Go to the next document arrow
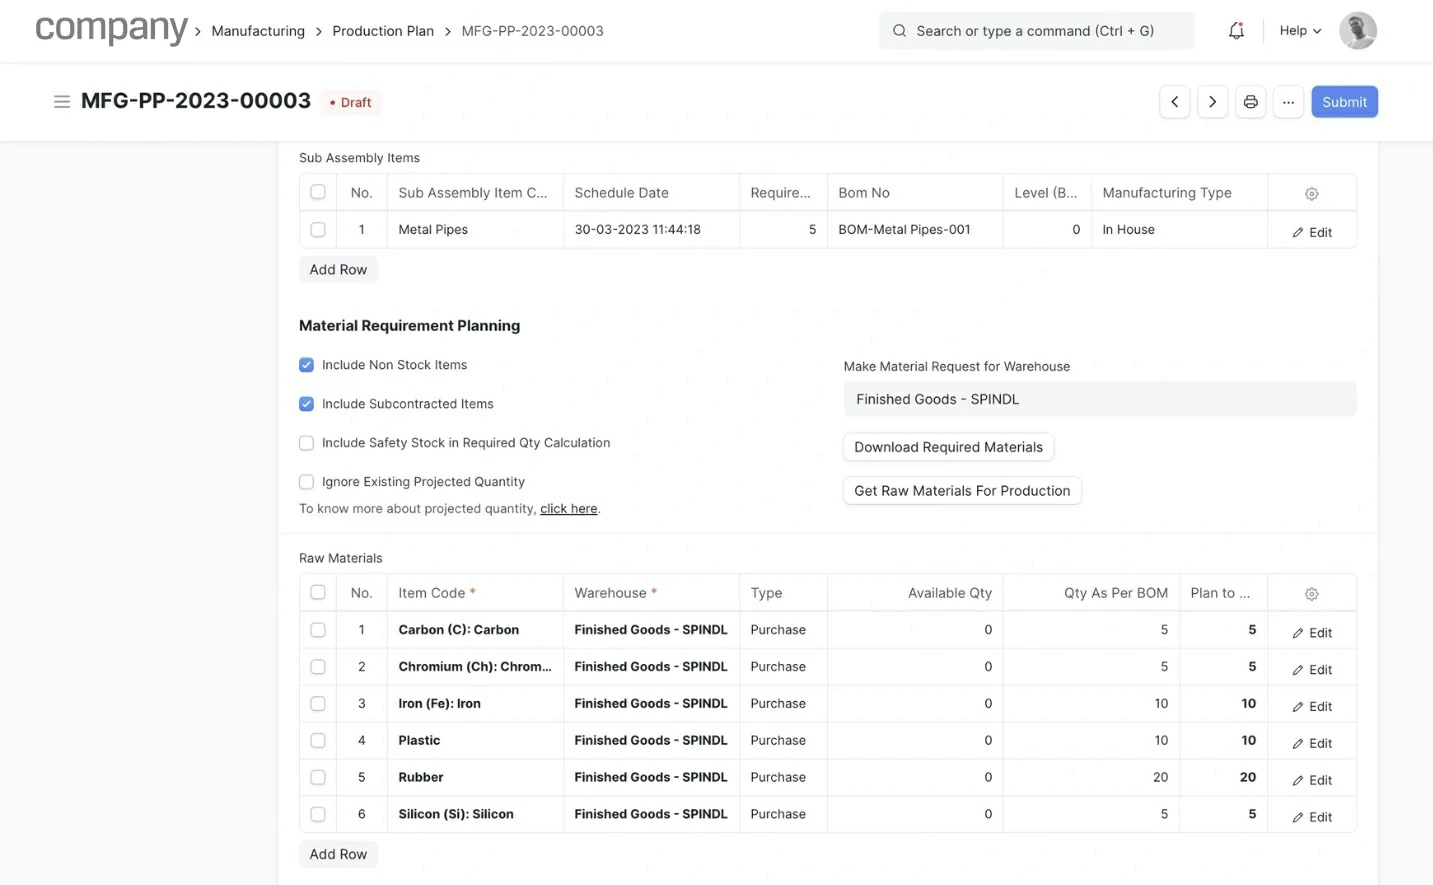1433x885 pixels. pos(1212,102)
